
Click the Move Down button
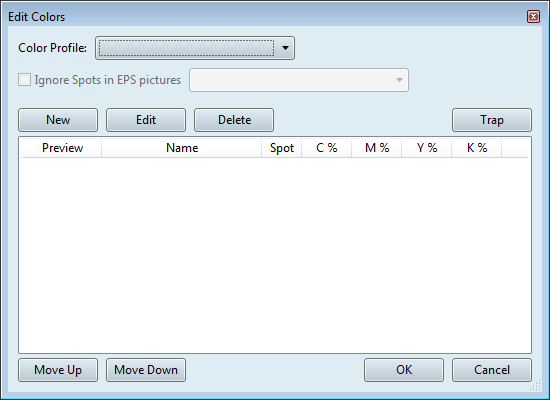(x=146, y=370)
